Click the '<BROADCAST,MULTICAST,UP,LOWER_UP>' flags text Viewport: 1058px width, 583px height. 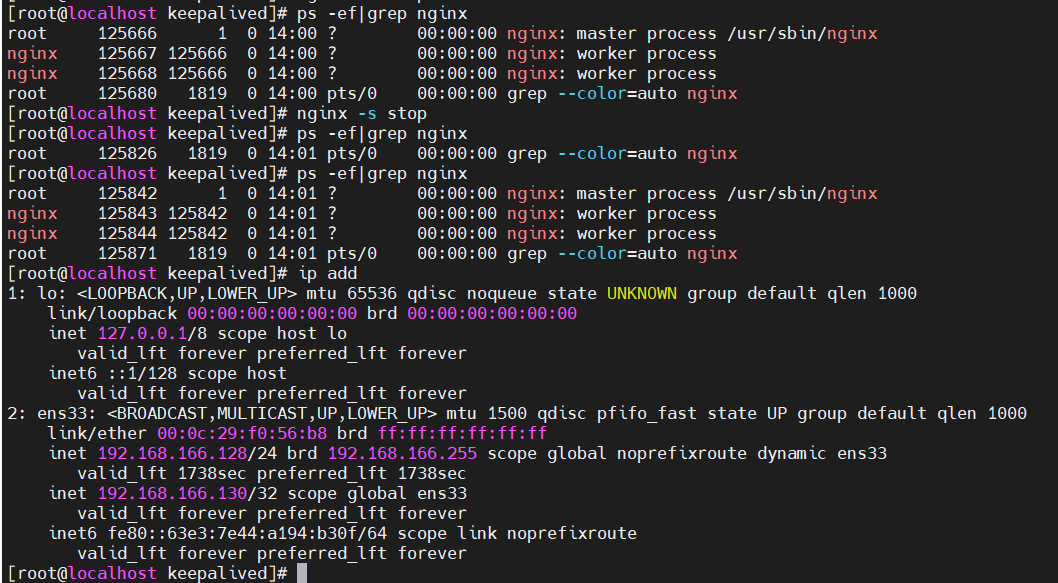(x=272, y=414)
